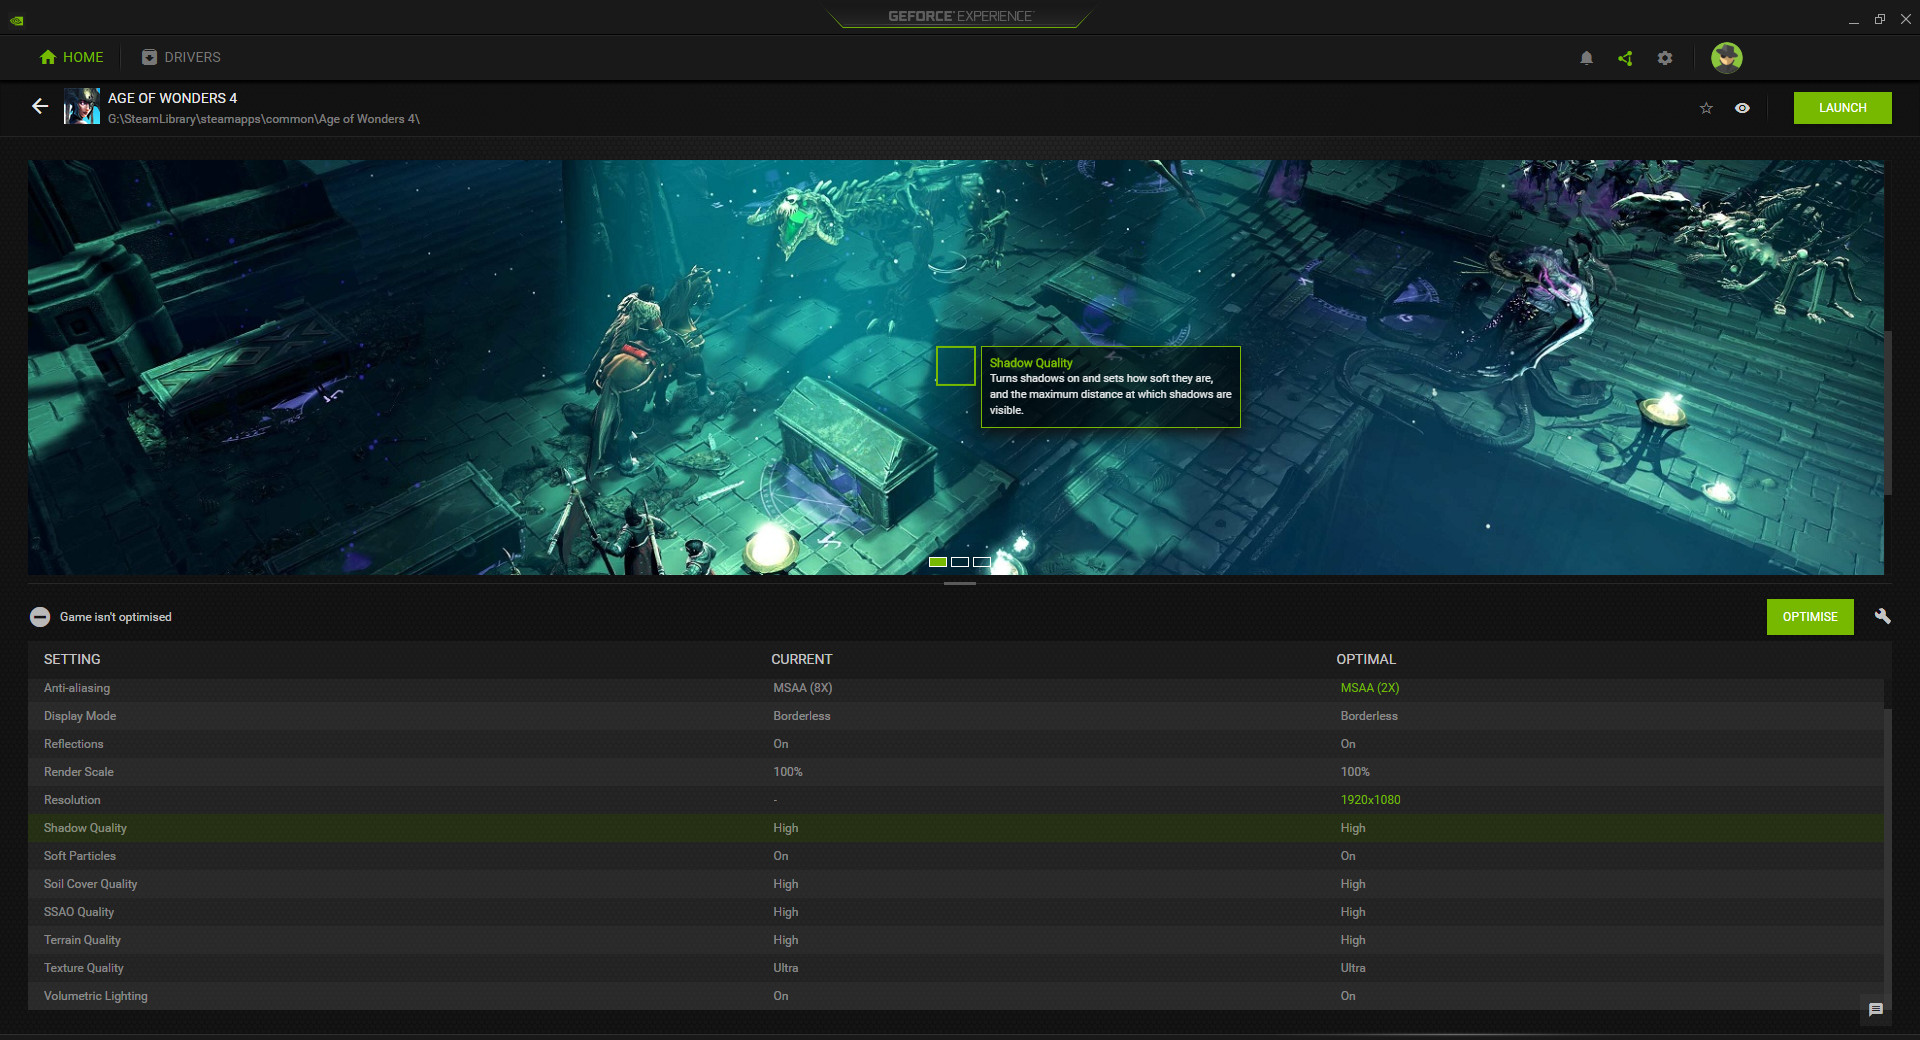Open GeForce Experience settings gear

coord(1664,57)
